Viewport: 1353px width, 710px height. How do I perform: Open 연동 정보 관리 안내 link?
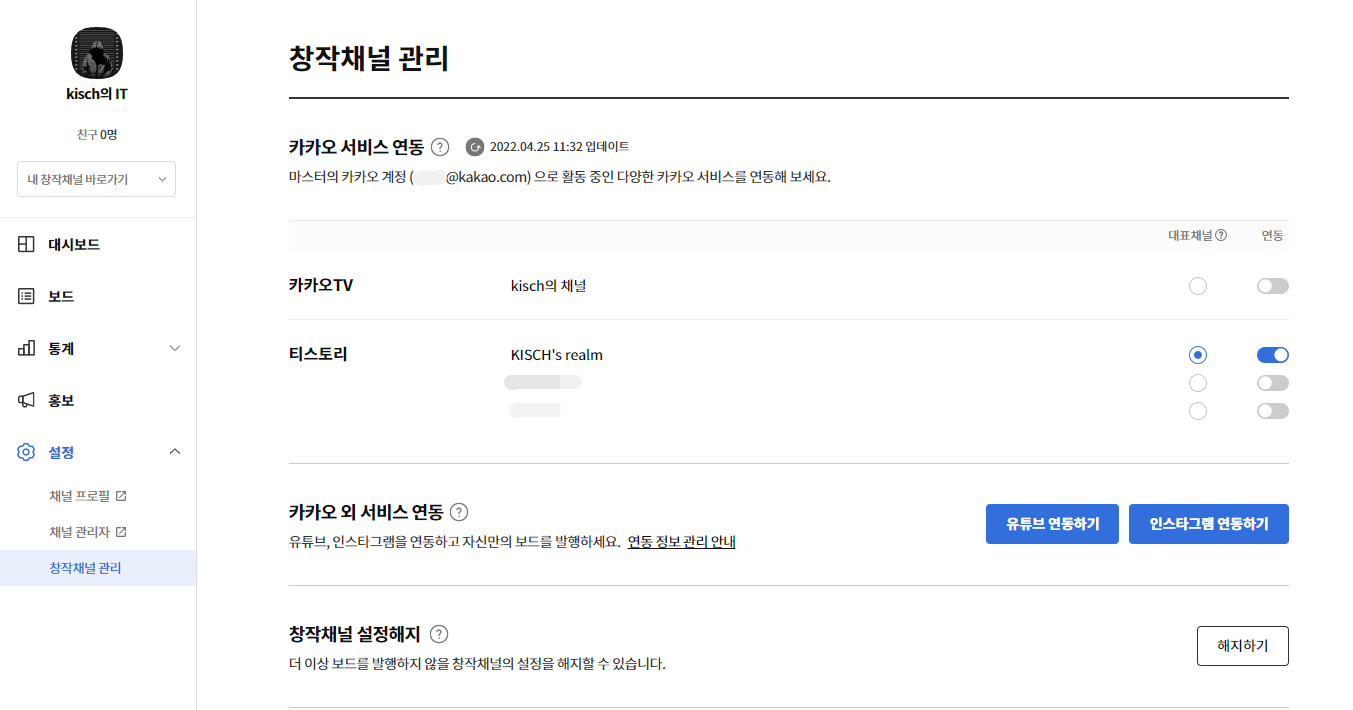point(682,542)
